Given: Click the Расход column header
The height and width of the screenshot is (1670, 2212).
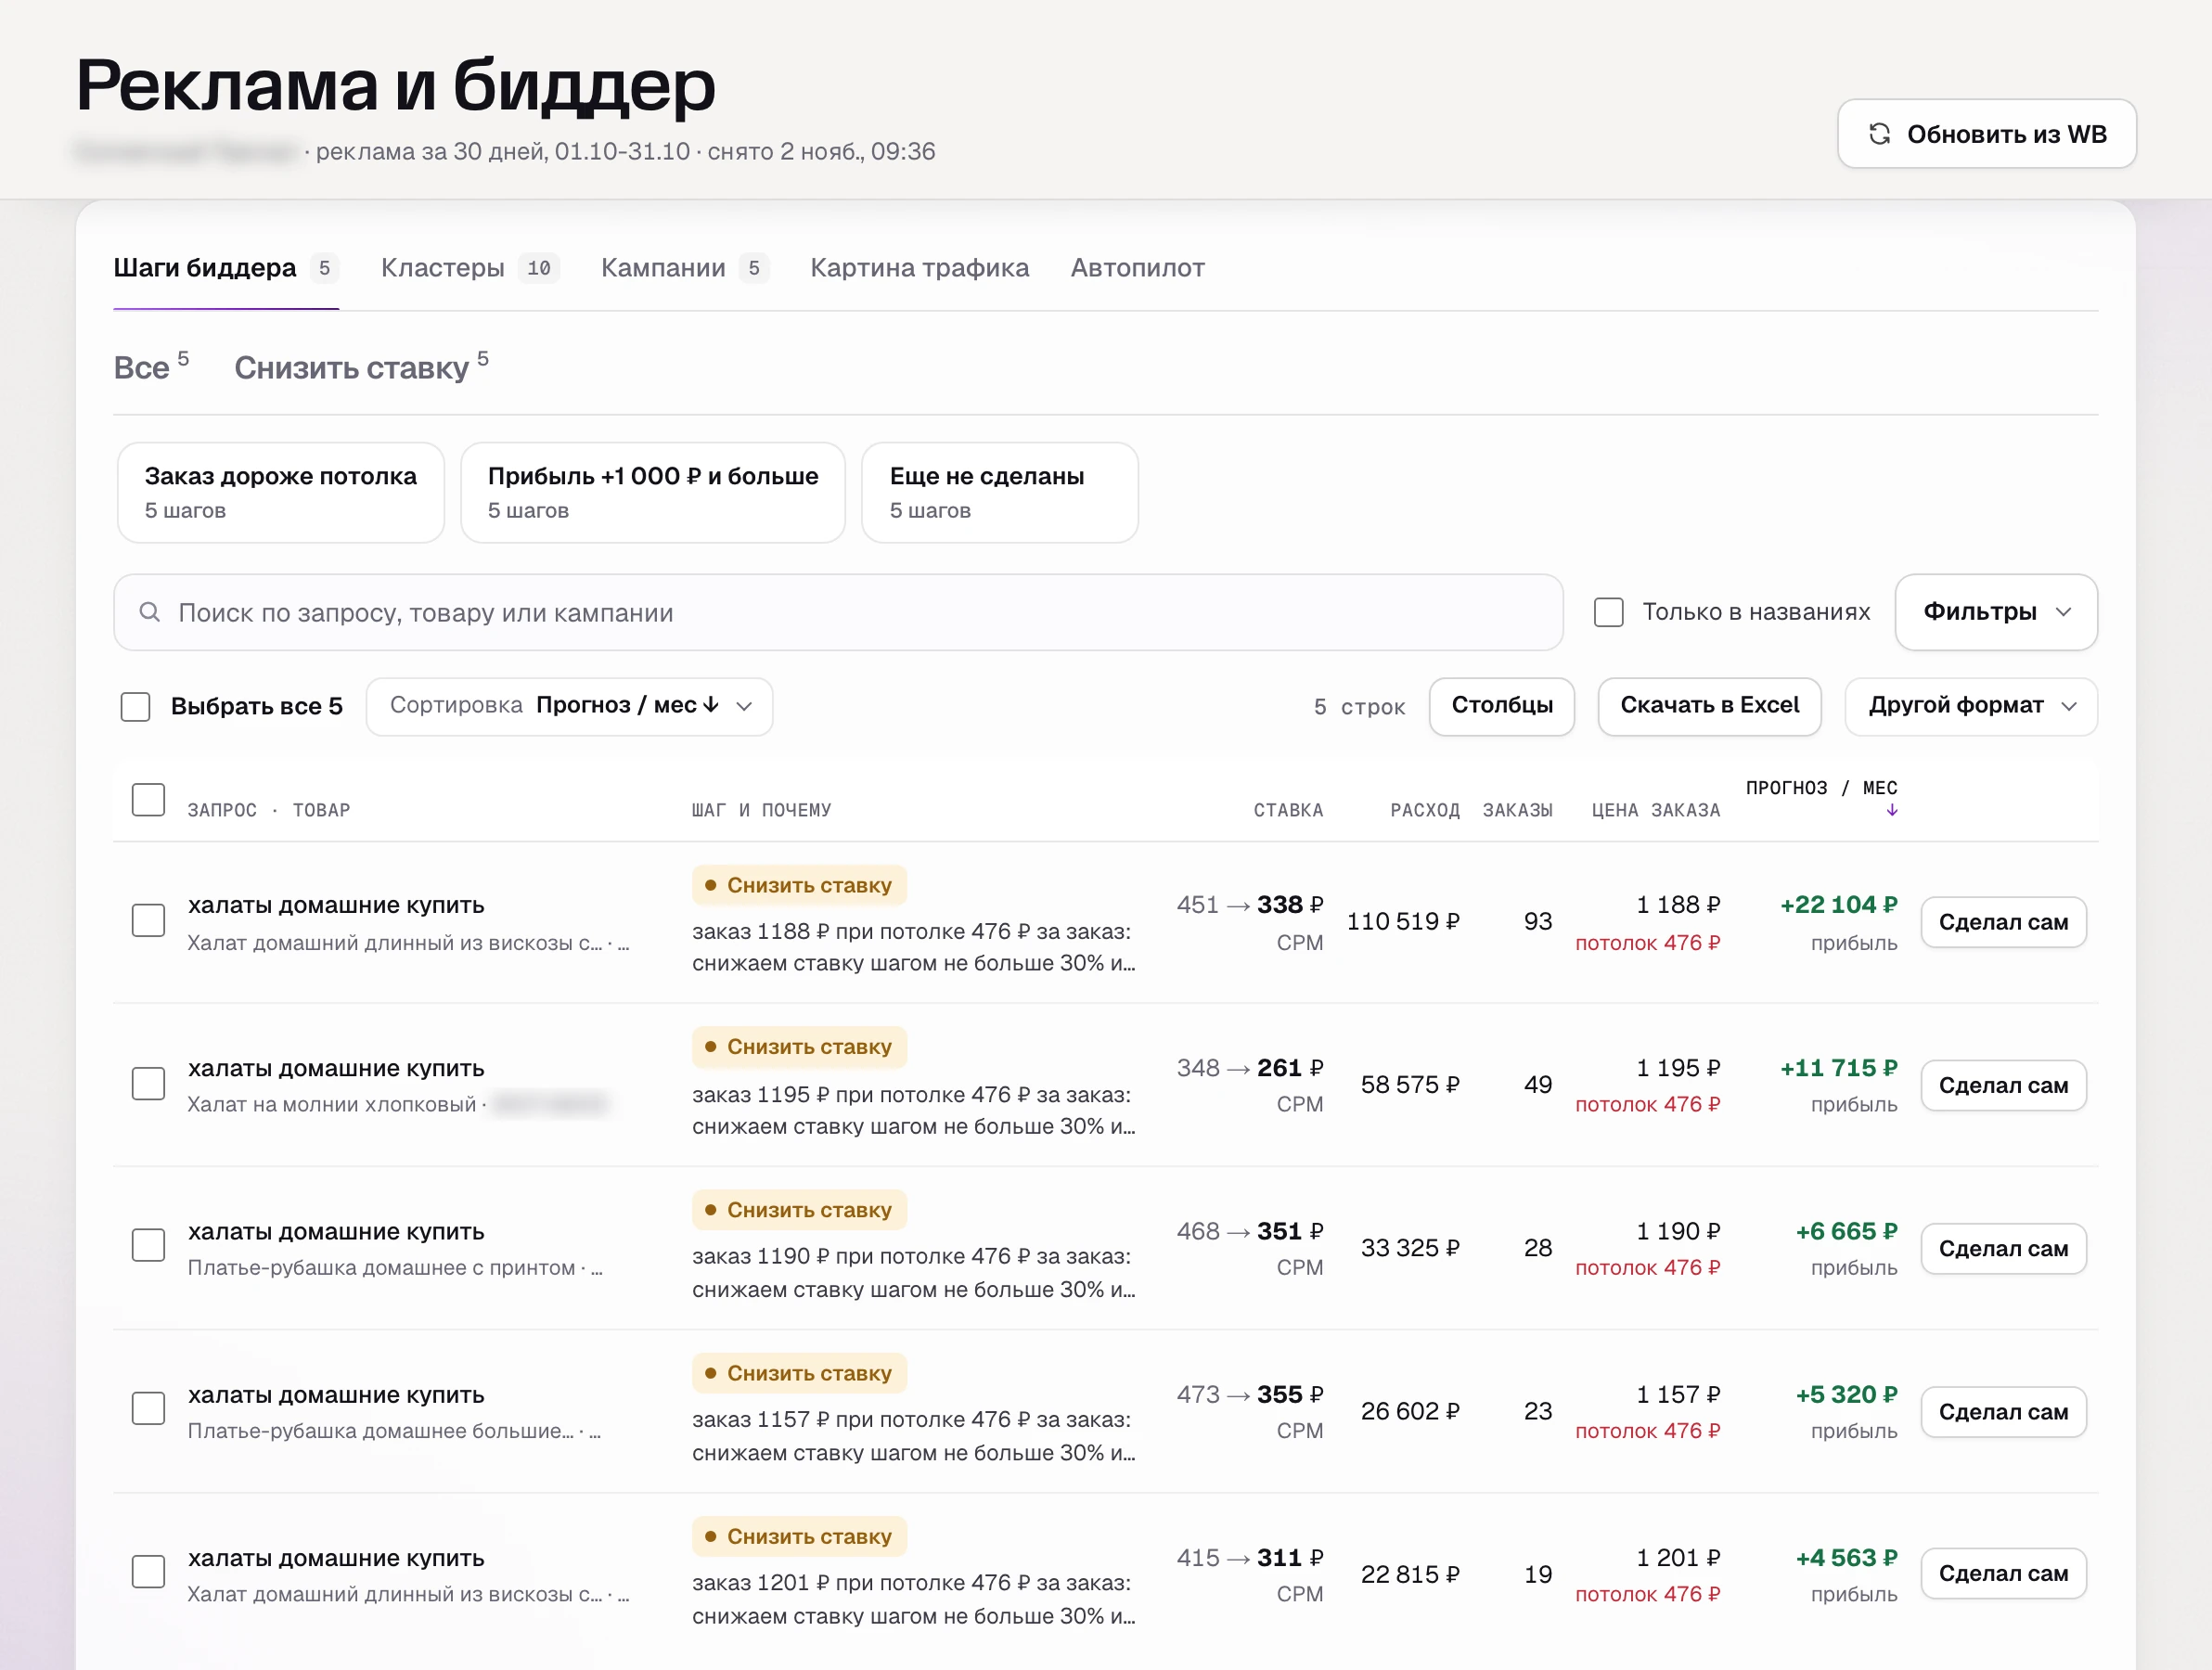Looking at the screenshot, I should pyautogui.click(x=1424, y=810).
